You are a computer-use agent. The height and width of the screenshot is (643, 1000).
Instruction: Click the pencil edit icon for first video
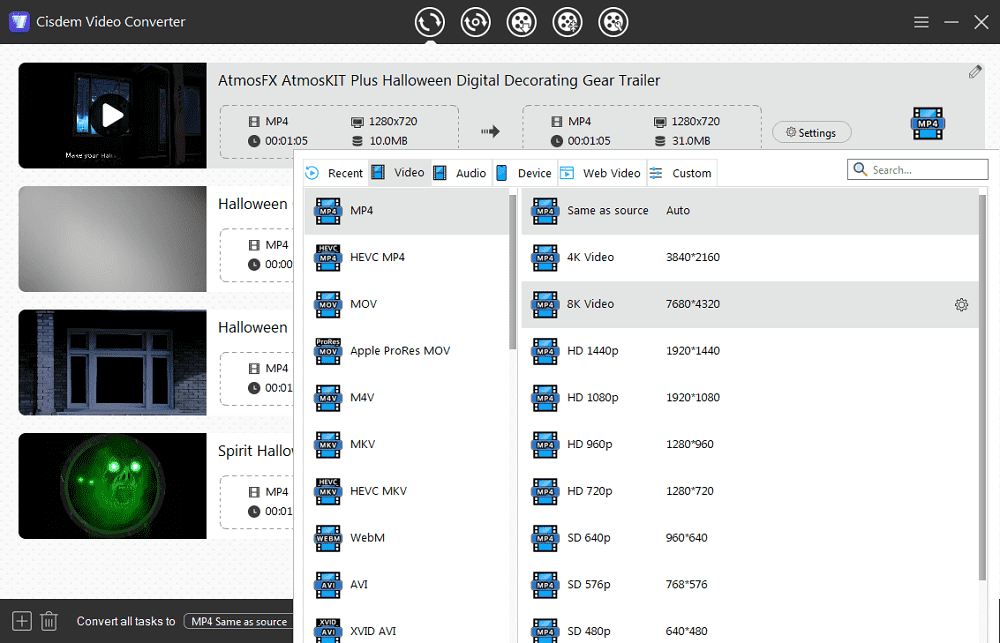pyautogui.click(x=975, y=72)
